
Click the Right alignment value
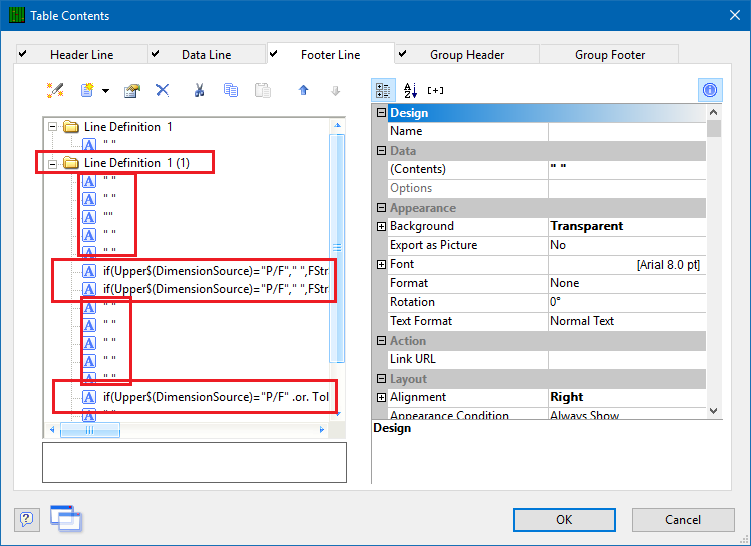click(x=627, y=397)
